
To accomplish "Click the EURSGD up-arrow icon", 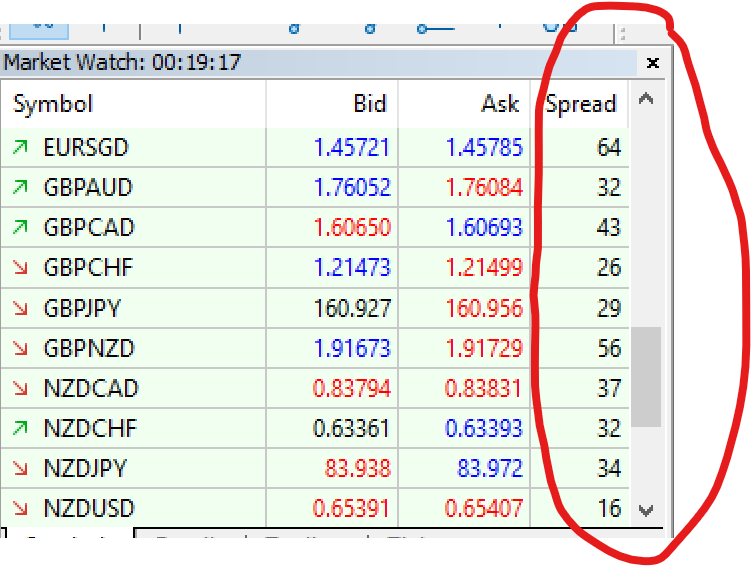I will (x=20, y=147).
